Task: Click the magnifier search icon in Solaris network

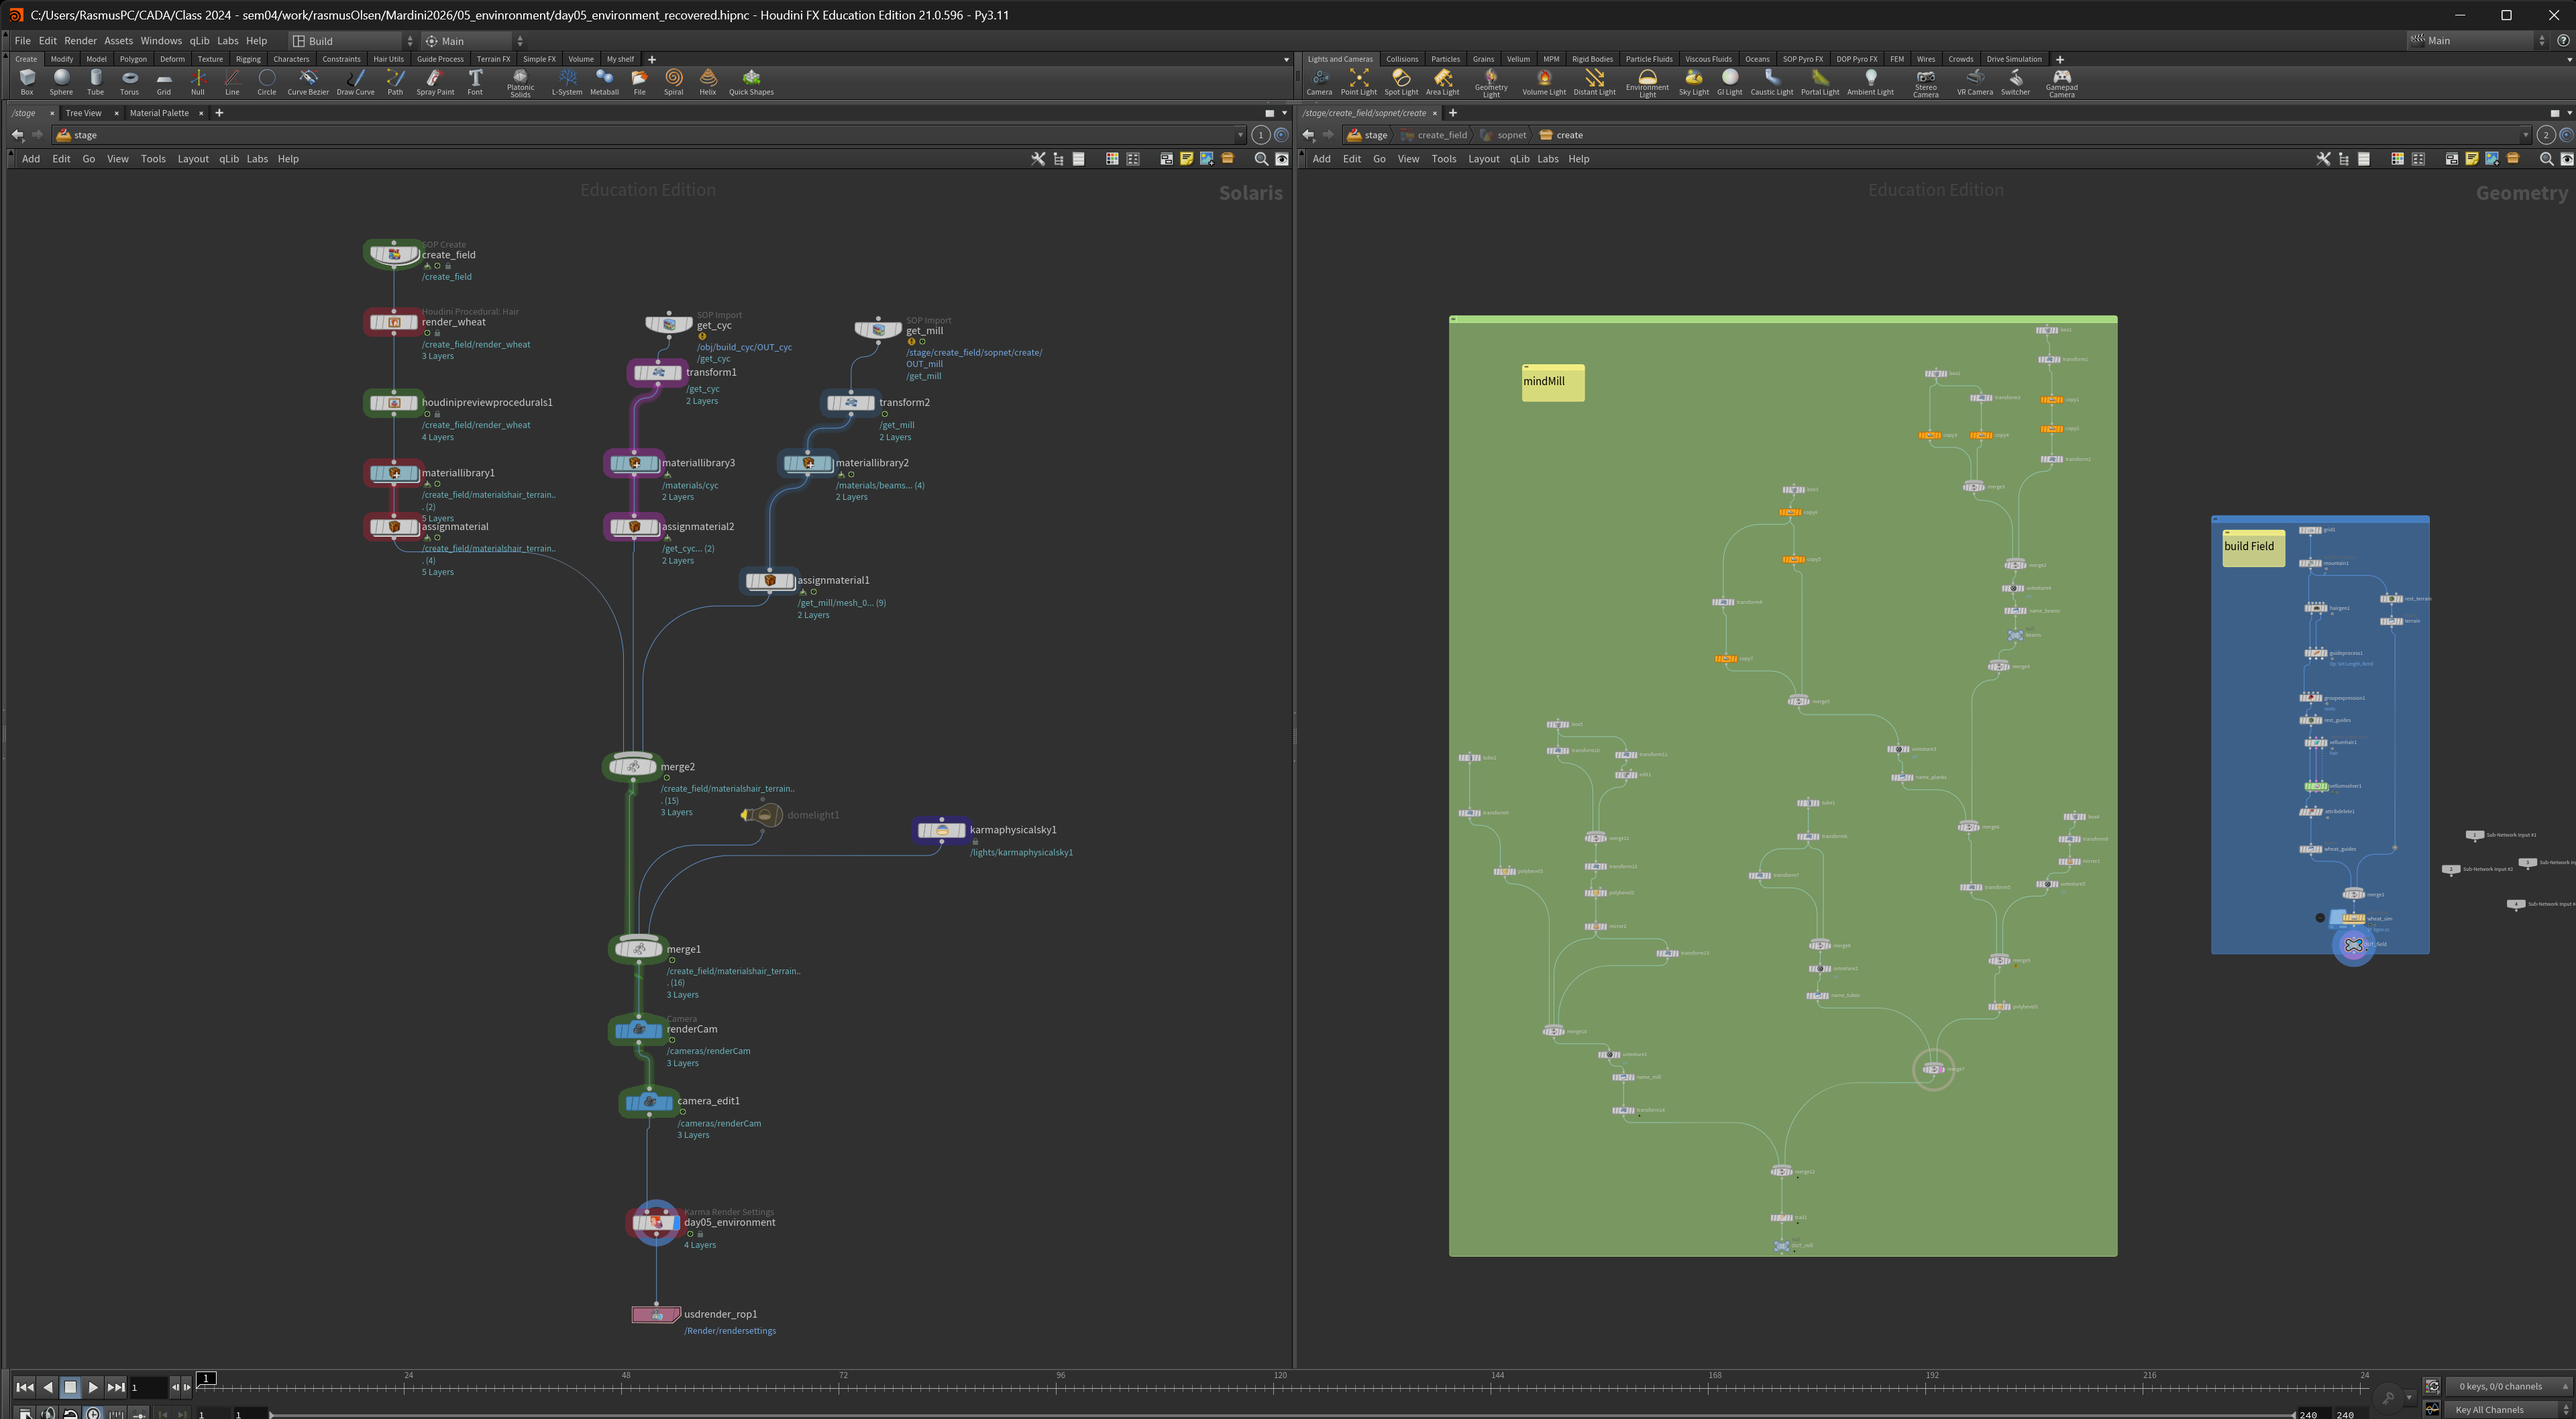Action: tap(1261, 159)
